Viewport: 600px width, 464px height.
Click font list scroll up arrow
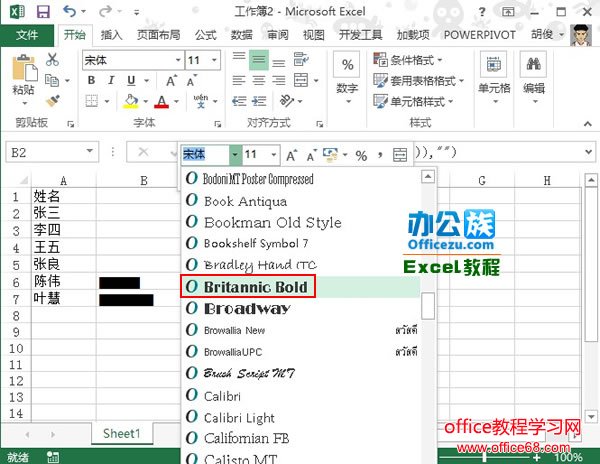point(428,177)
